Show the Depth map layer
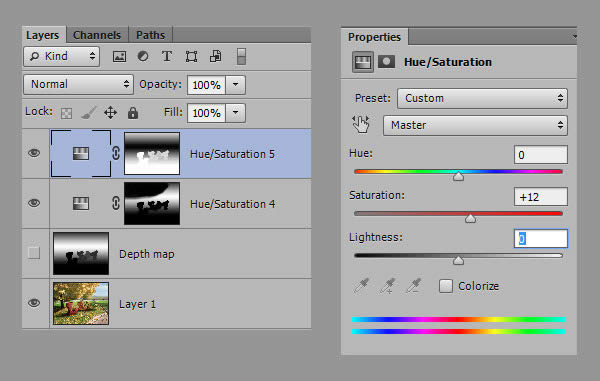600x381 pixels. click(34, 253)
